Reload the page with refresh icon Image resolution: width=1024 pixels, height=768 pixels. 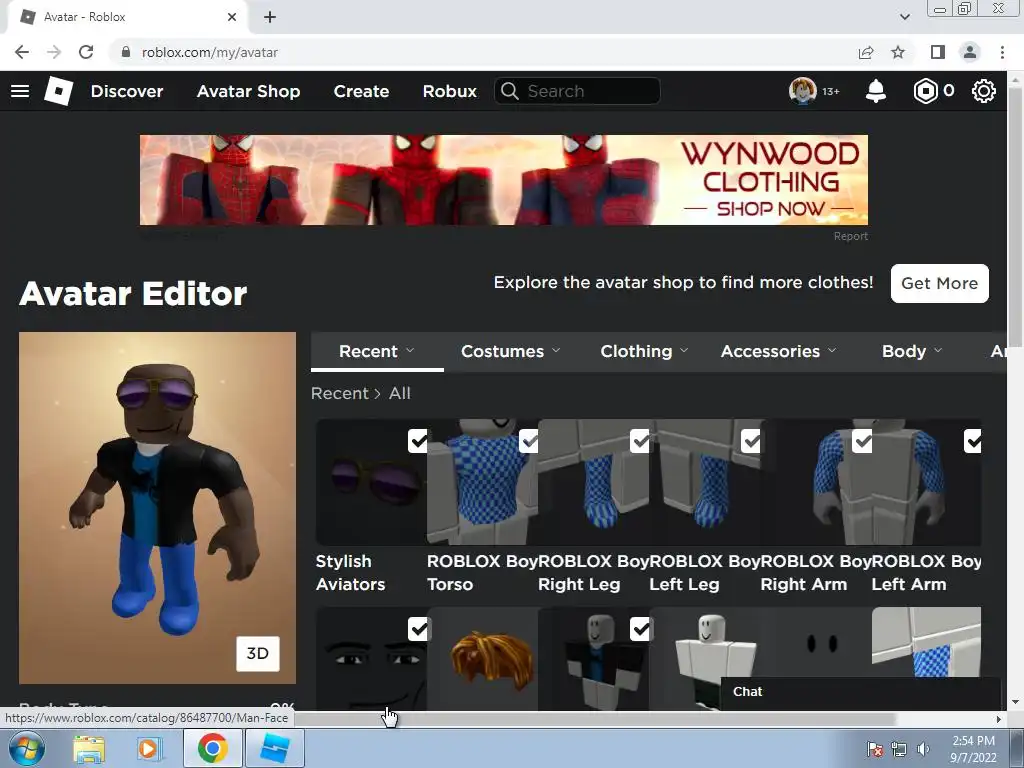point(86,52)
